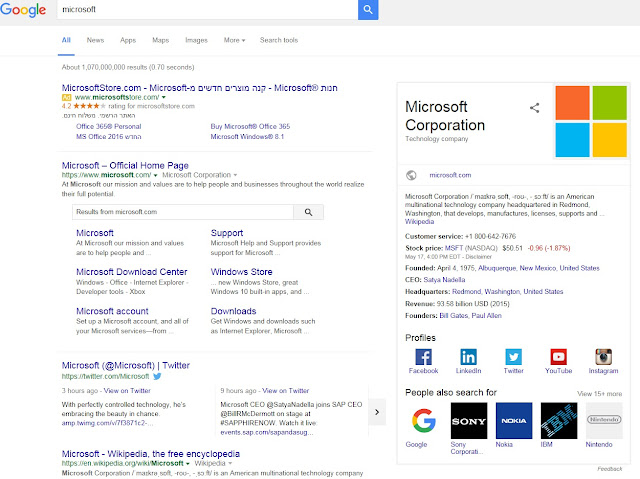Select the Nokia logo thumbnail
This screenshot has width=640, height=479.
click(514, 421)
